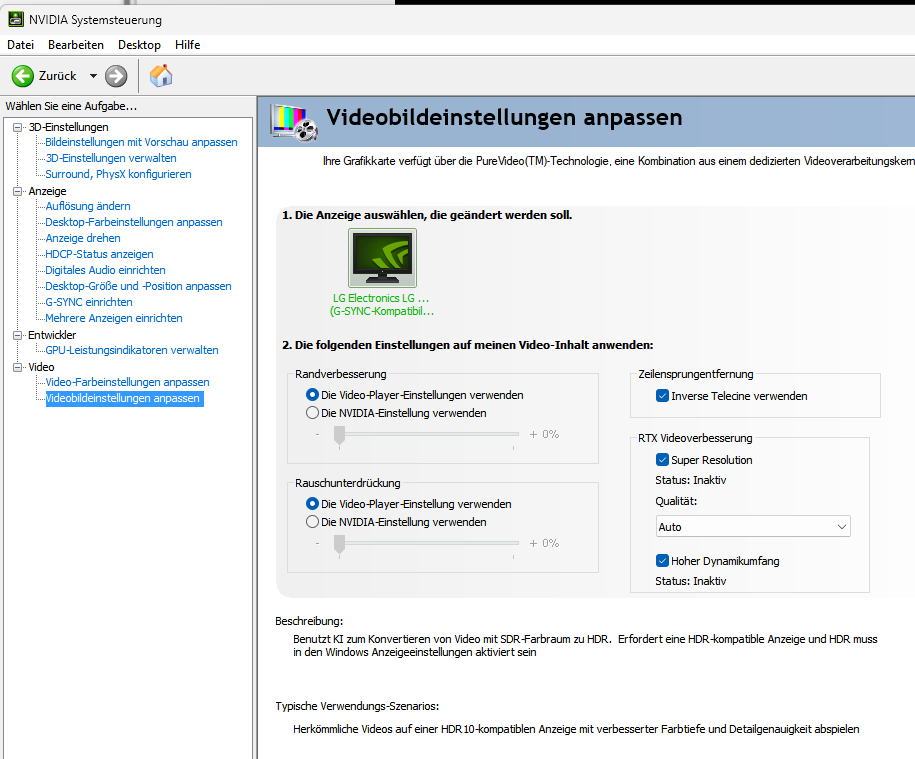Open the Datei menu
Screen dimensions: 915x759
point(20,45)
